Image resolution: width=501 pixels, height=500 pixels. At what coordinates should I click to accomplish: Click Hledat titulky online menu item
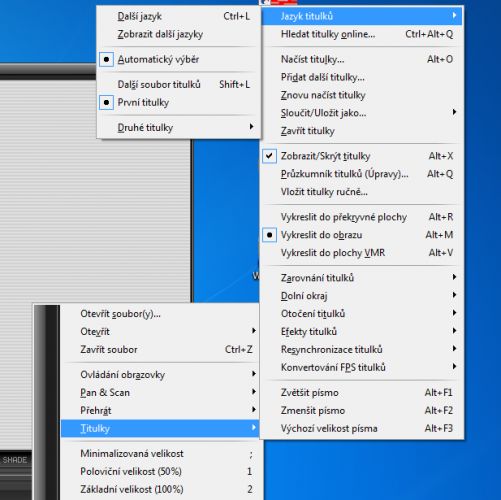[362, 34]
